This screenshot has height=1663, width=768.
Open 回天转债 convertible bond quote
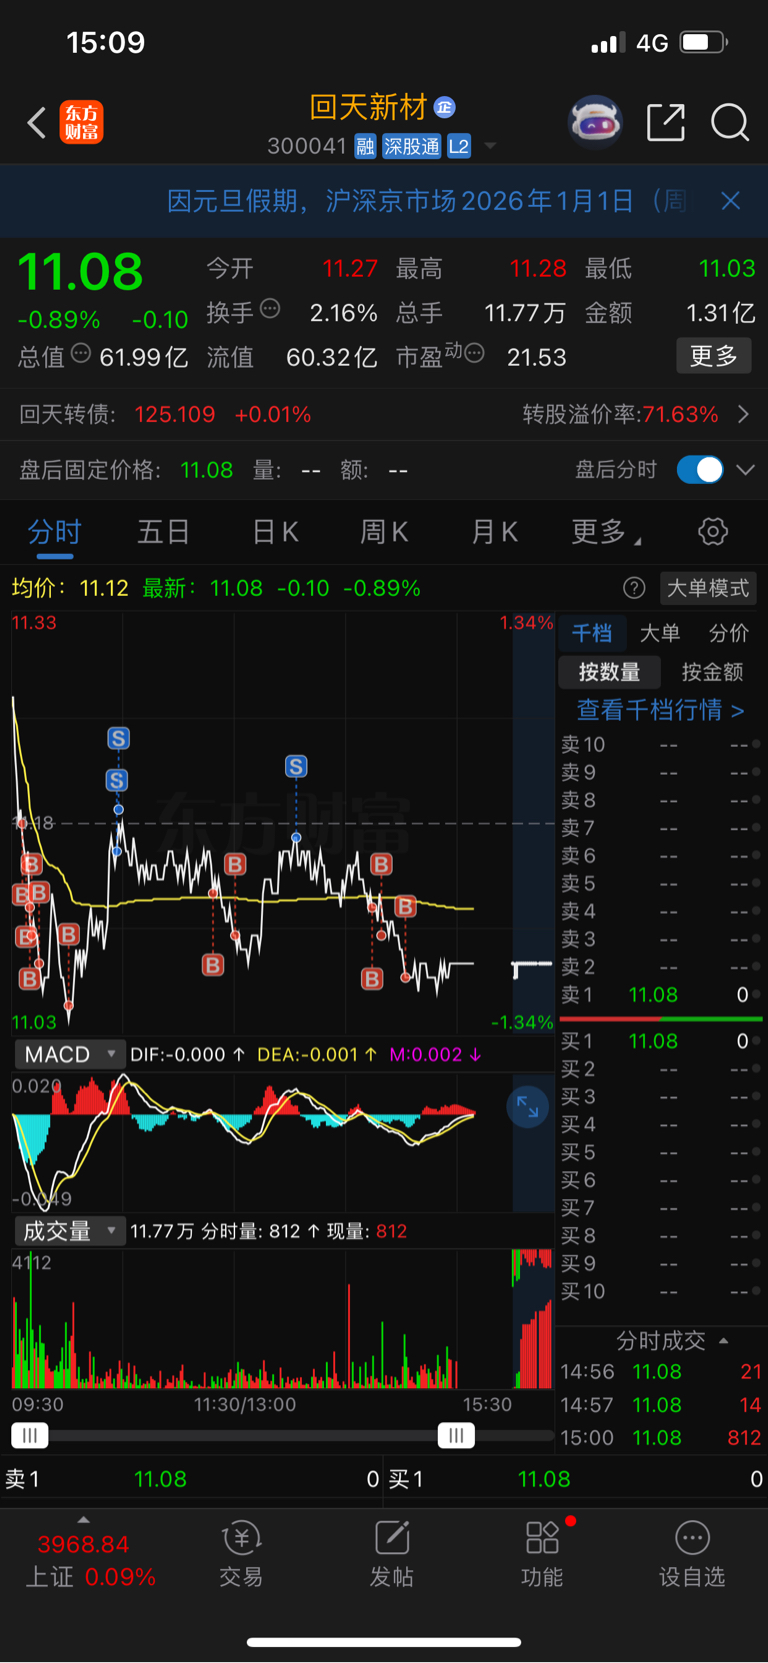(165, 414)
